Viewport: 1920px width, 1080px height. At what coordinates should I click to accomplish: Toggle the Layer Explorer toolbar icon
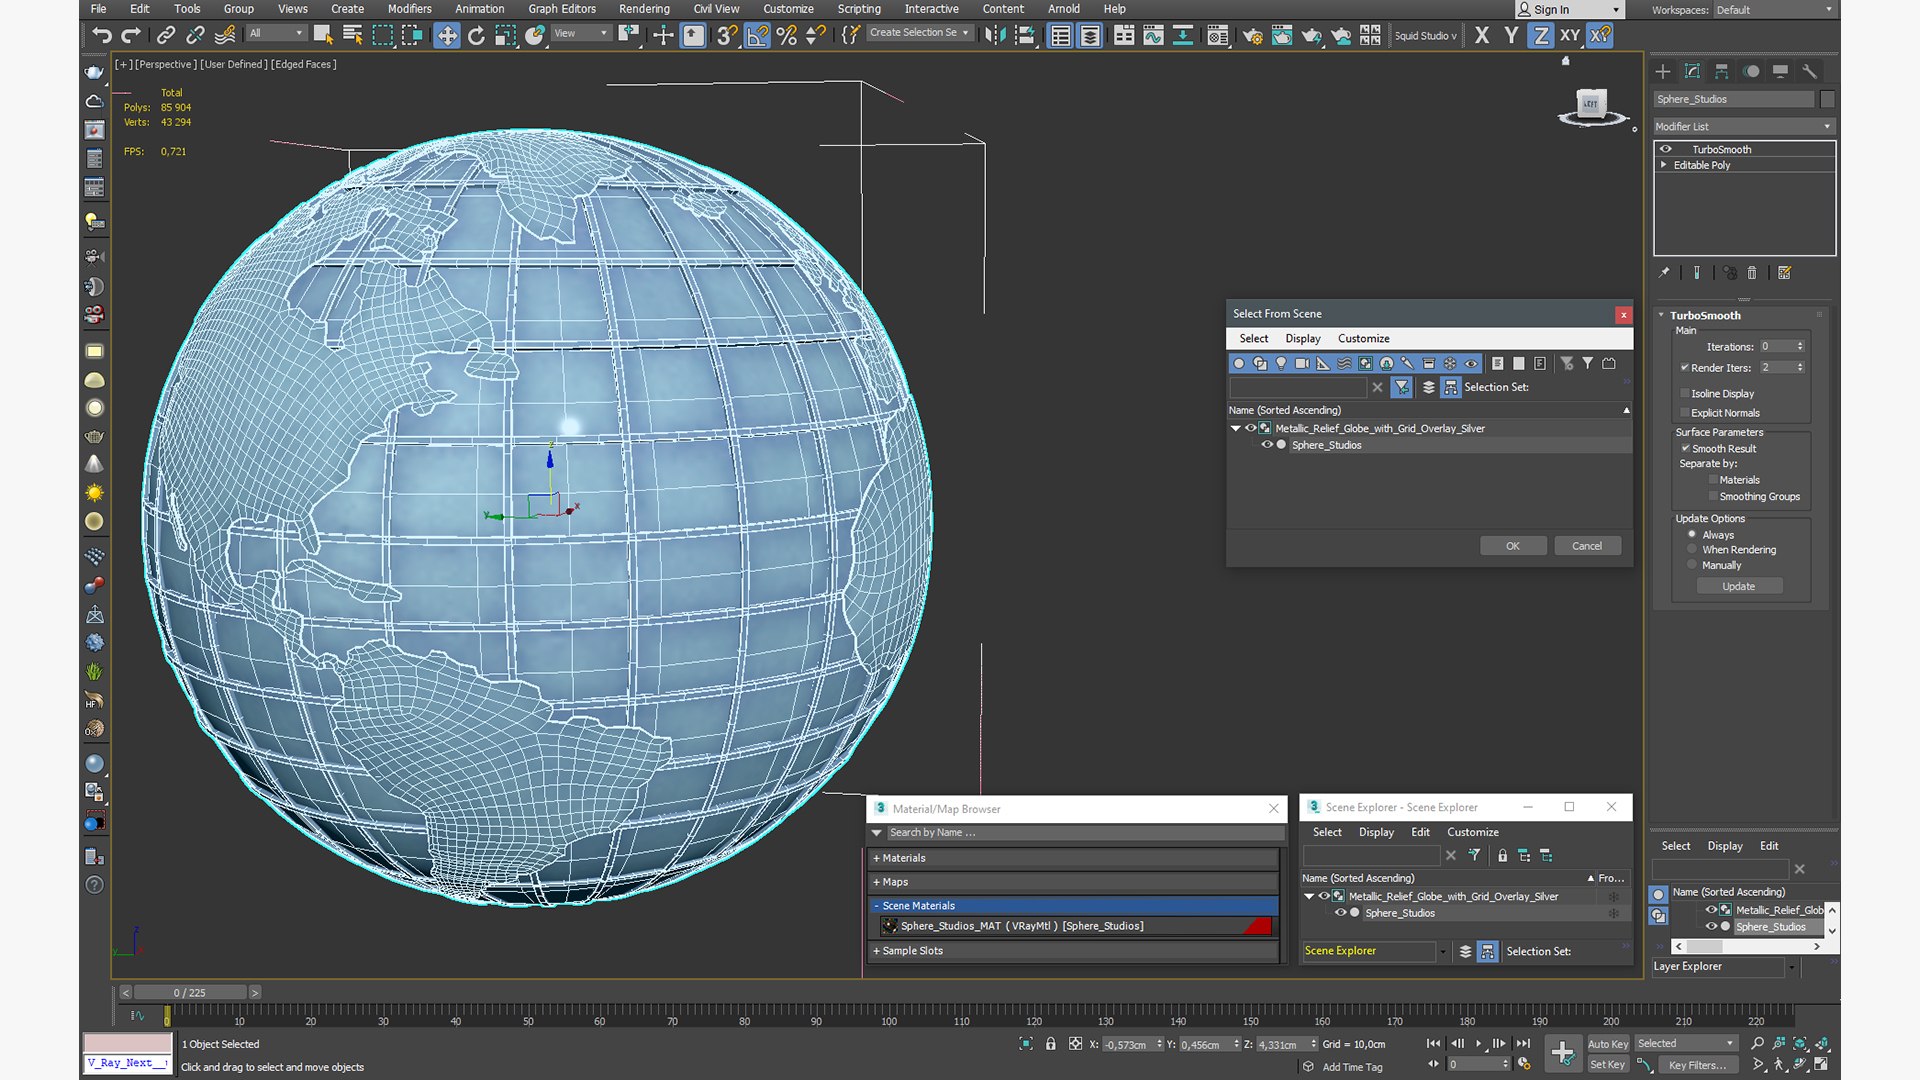1090,36
